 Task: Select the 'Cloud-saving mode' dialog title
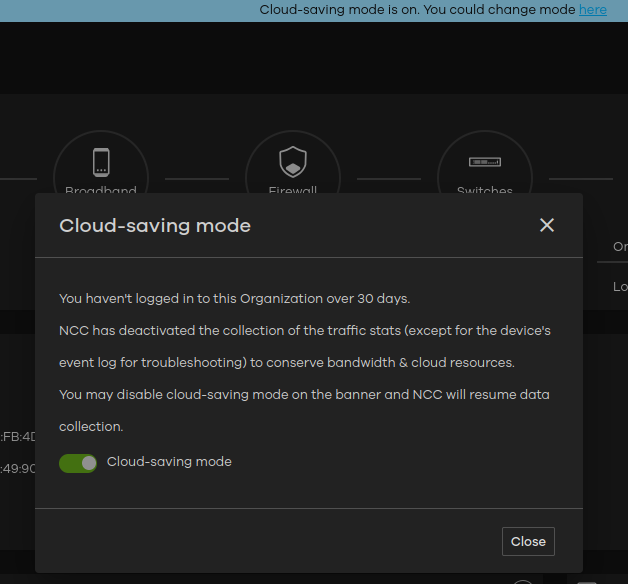(x=155, y=226)
